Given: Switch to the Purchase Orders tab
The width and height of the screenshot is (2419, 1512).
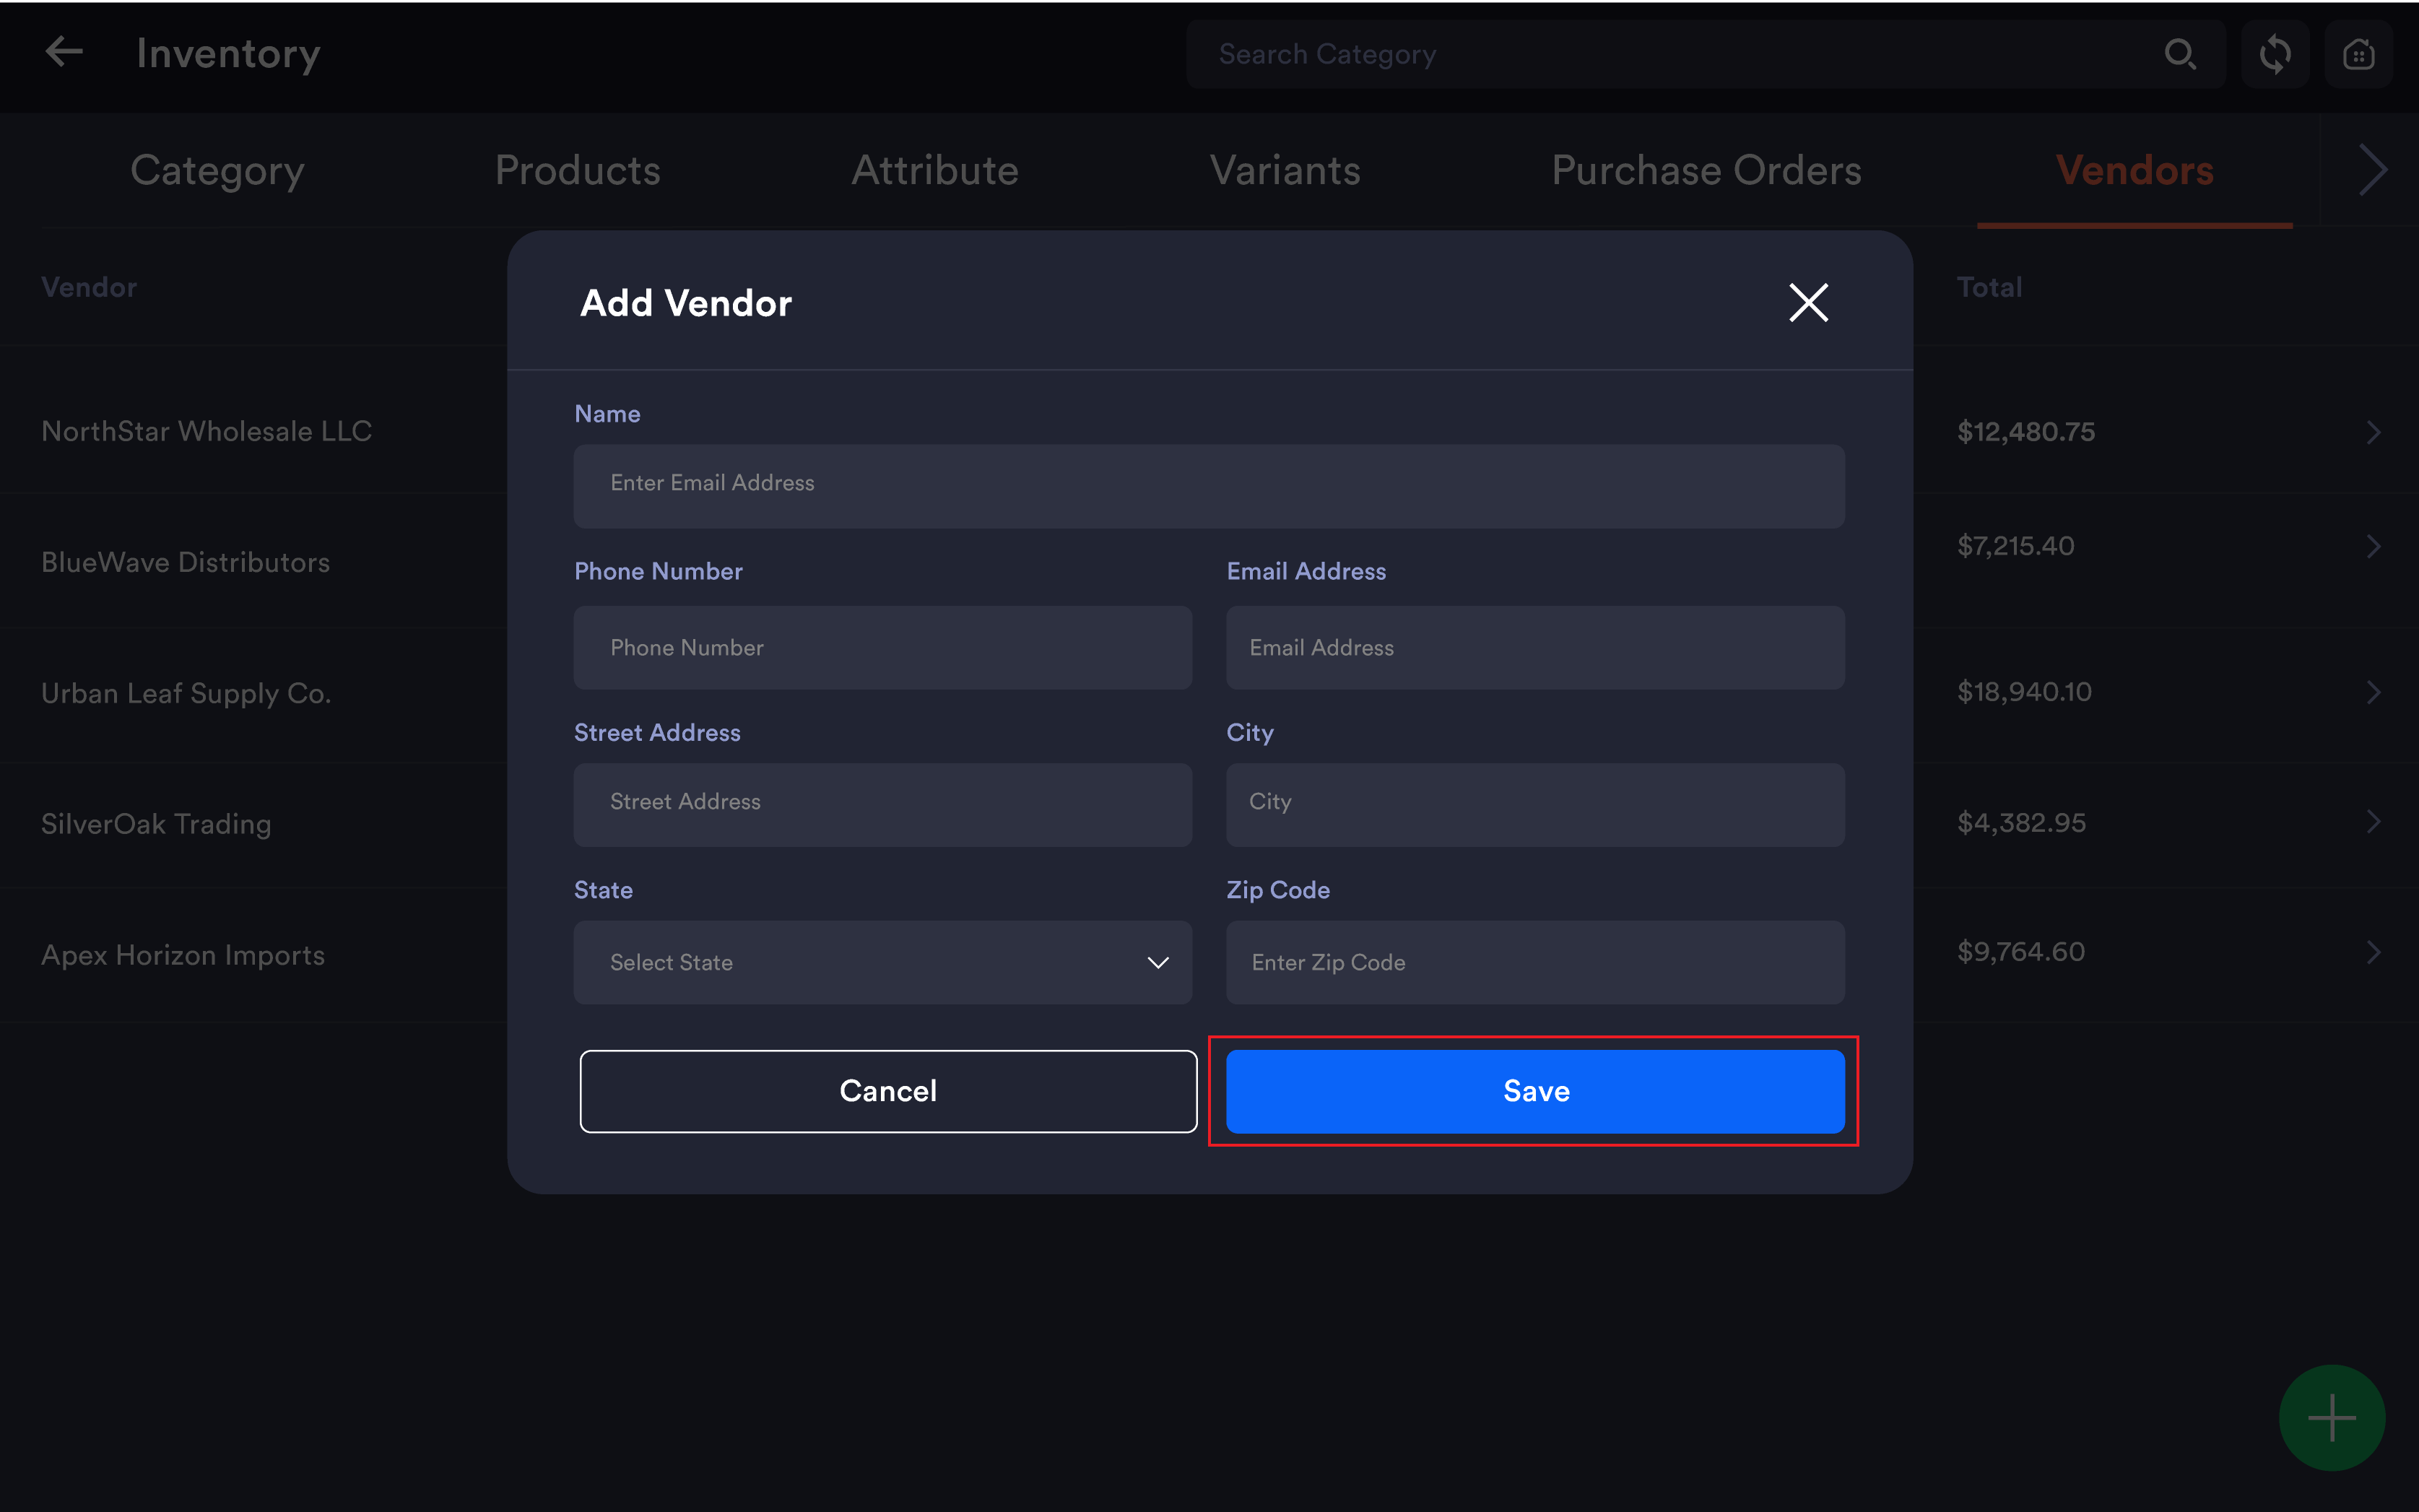Looking at the screenshot, I should coord(1706,170).
